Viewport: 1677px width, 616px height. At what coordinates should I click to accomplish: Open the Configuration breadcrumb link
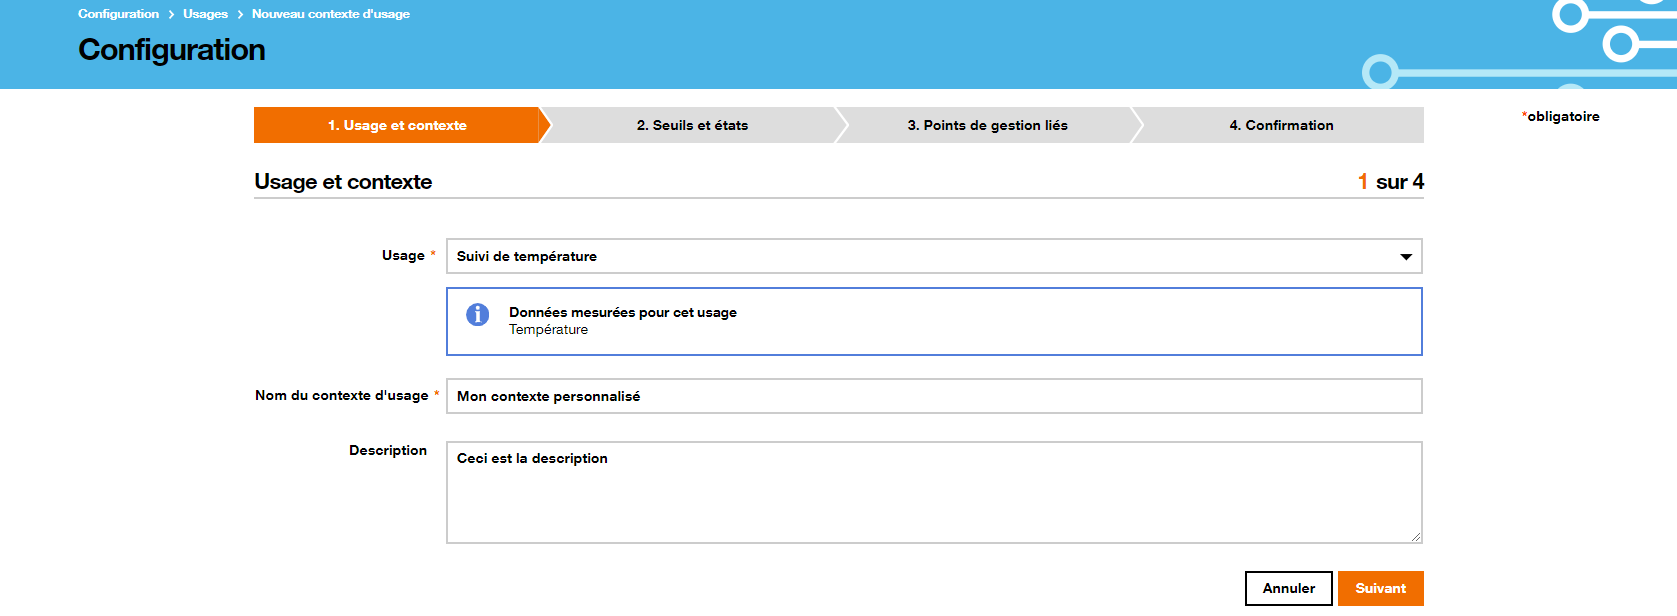tap(118, 14)
